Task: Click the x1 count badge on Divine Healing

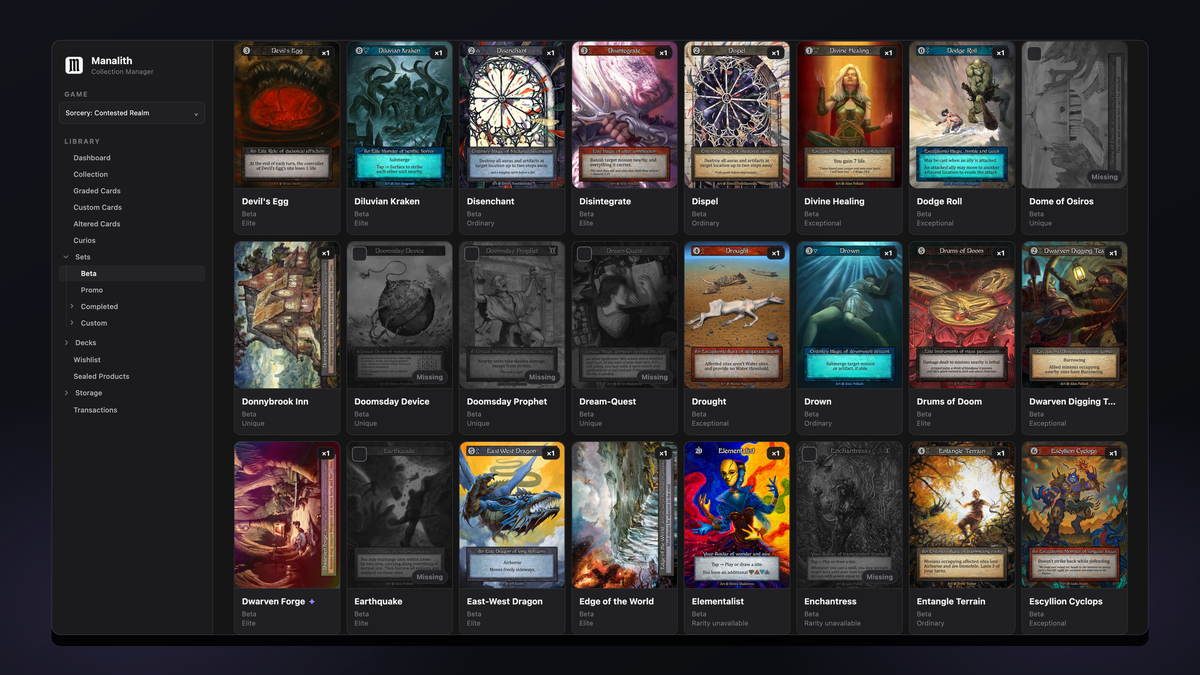Action: click(x=888, y=53)
